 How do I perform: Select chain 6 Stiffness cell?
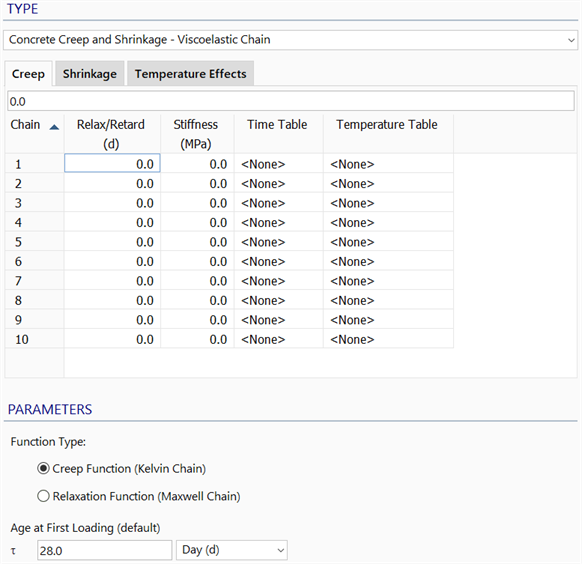point(197,261)
